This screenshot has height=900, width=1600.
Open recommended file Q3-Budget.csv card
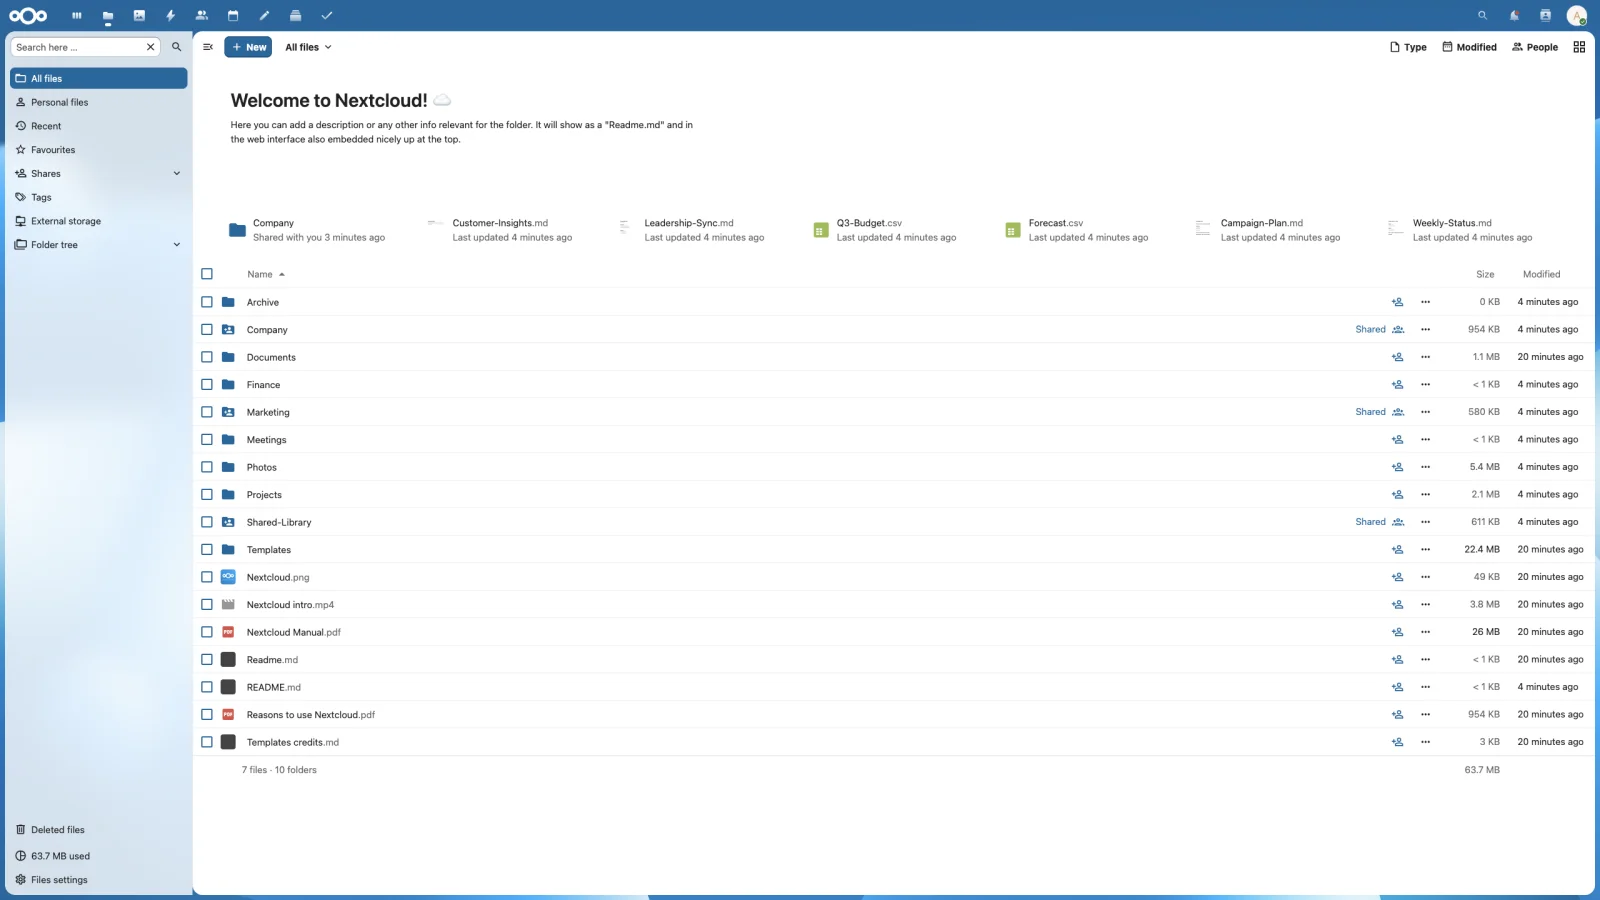tap(897, 230)
